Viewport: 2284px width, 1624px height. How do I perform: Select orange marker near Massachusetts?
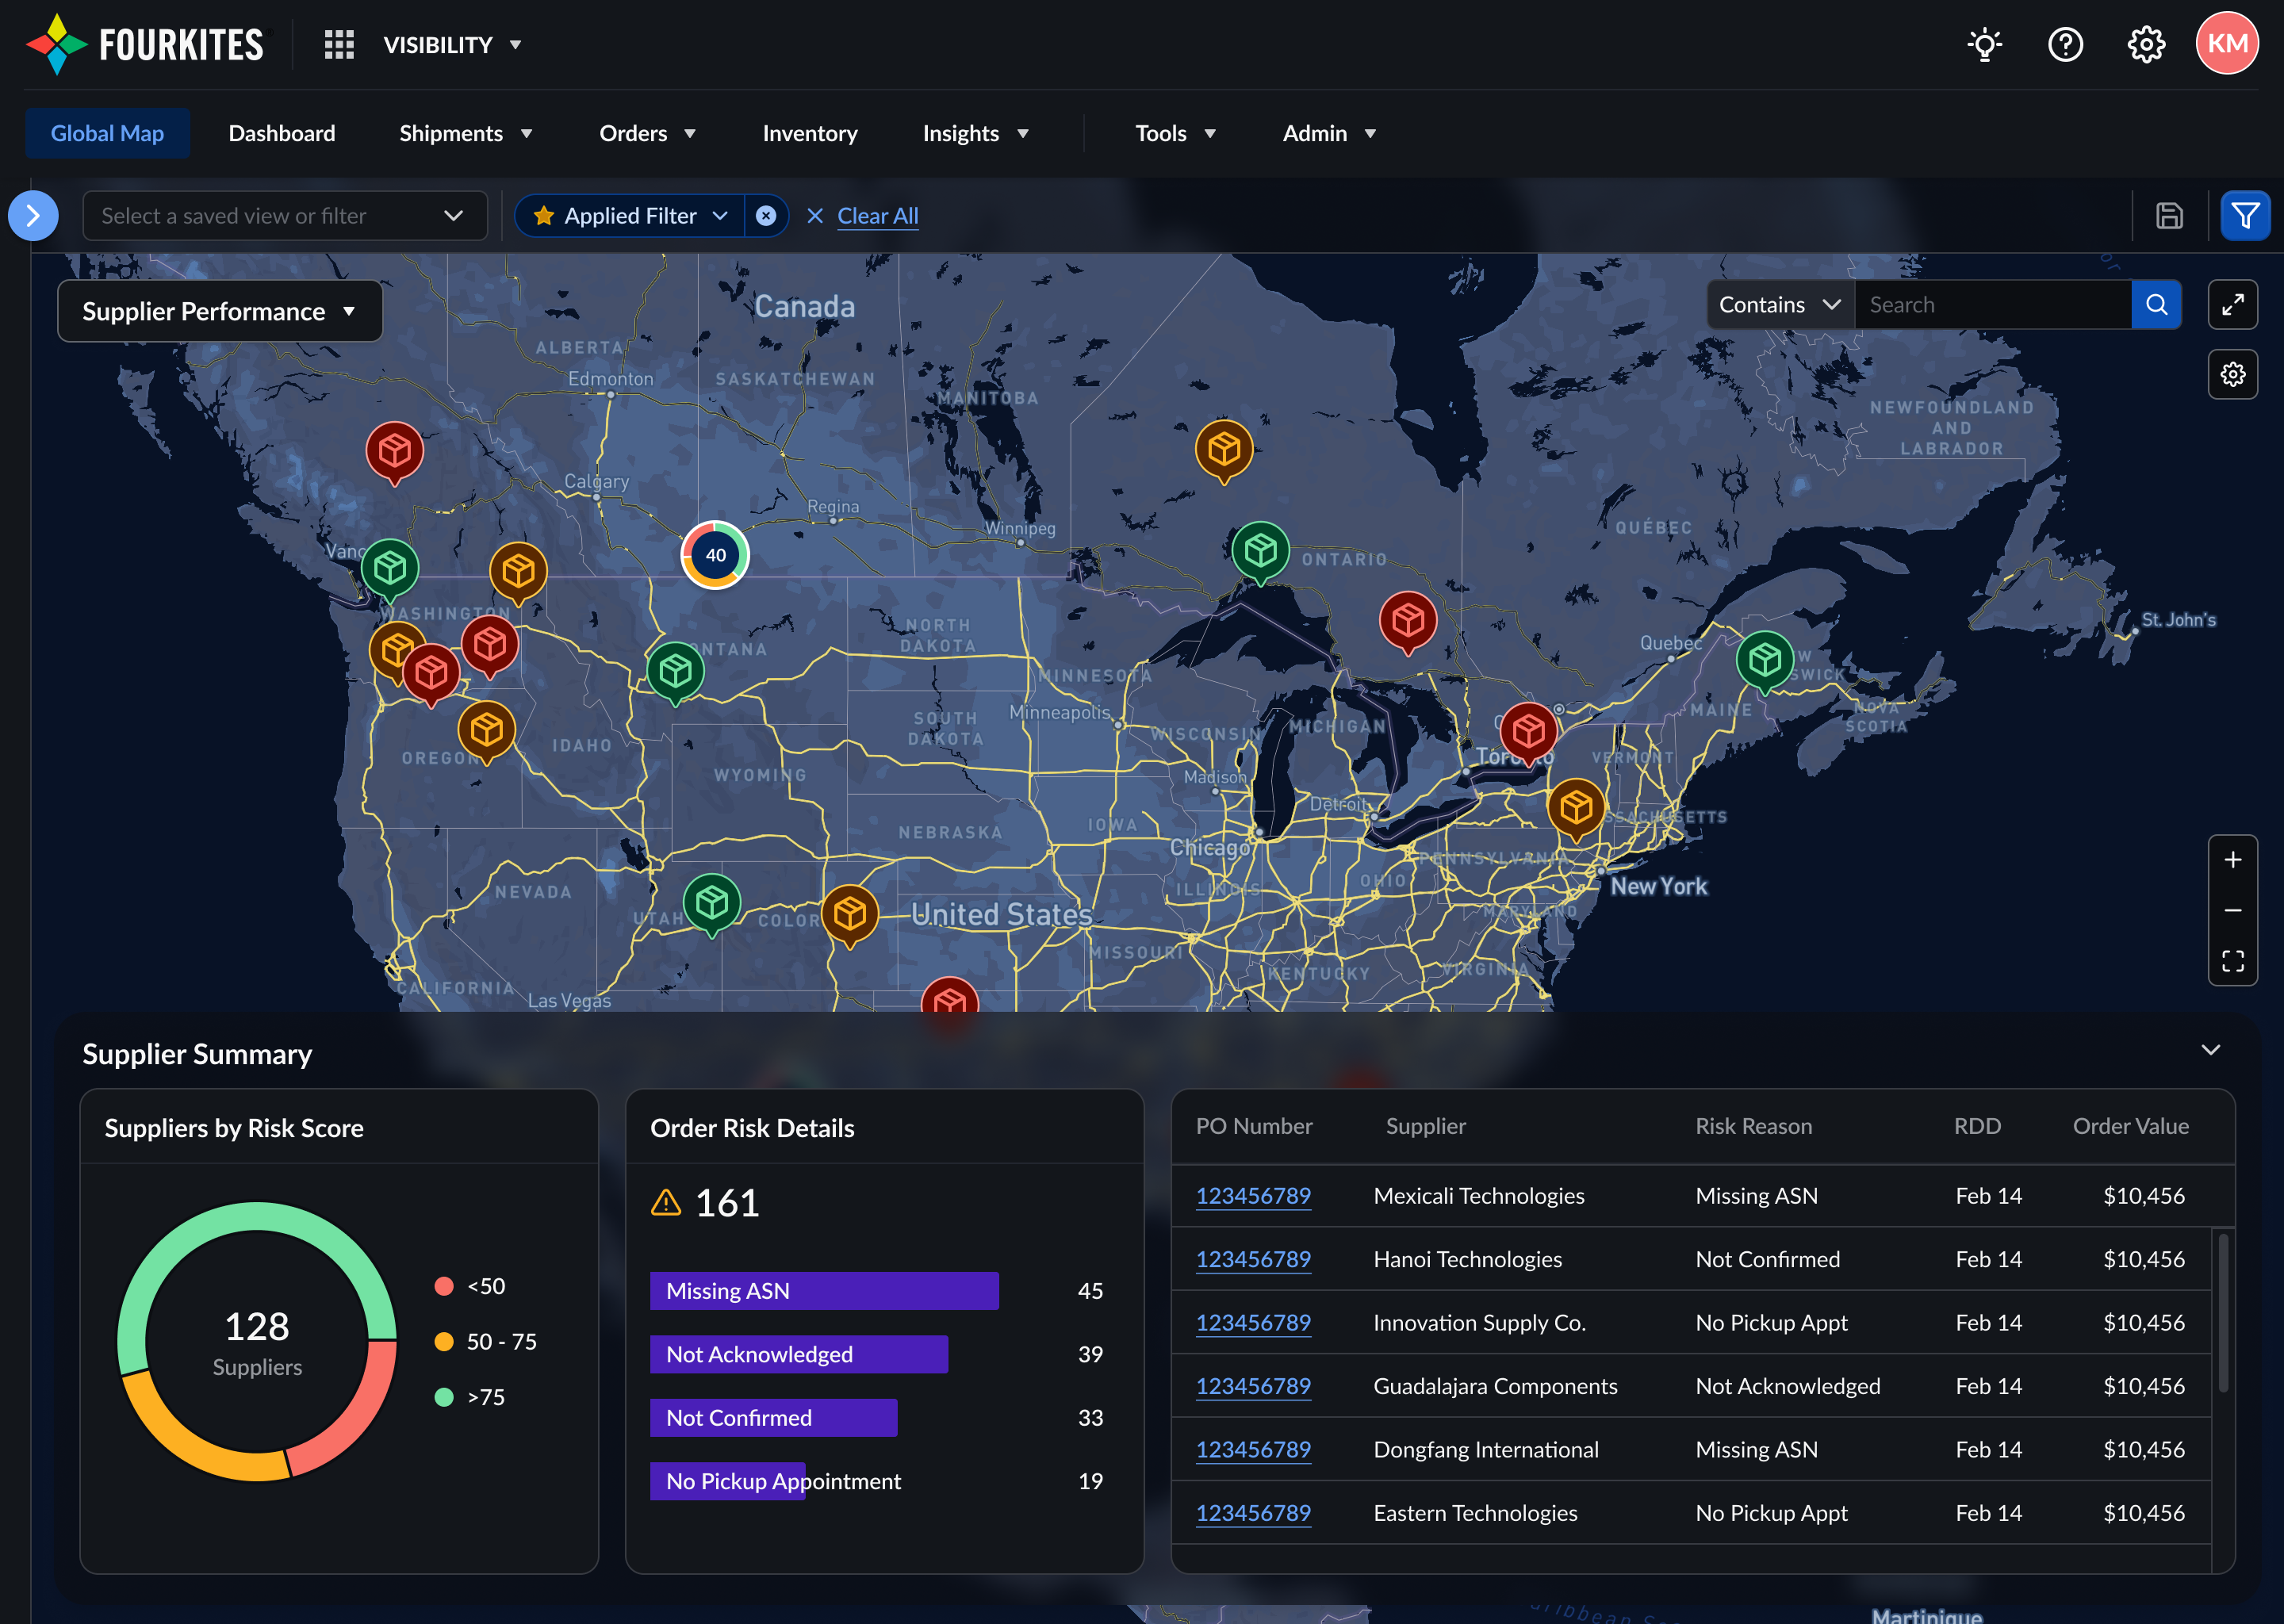pos(1576,809)
